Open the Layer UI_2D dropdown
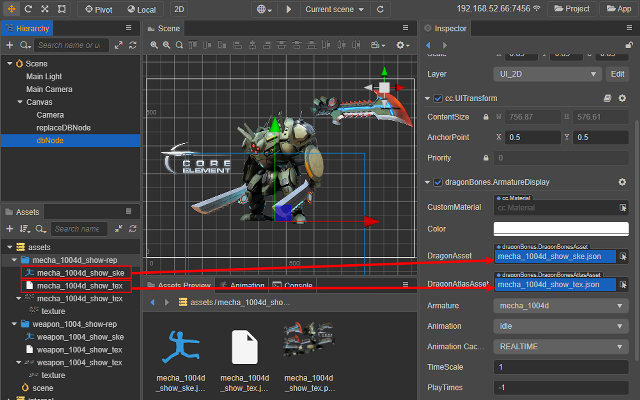 (x=547, y=74)
